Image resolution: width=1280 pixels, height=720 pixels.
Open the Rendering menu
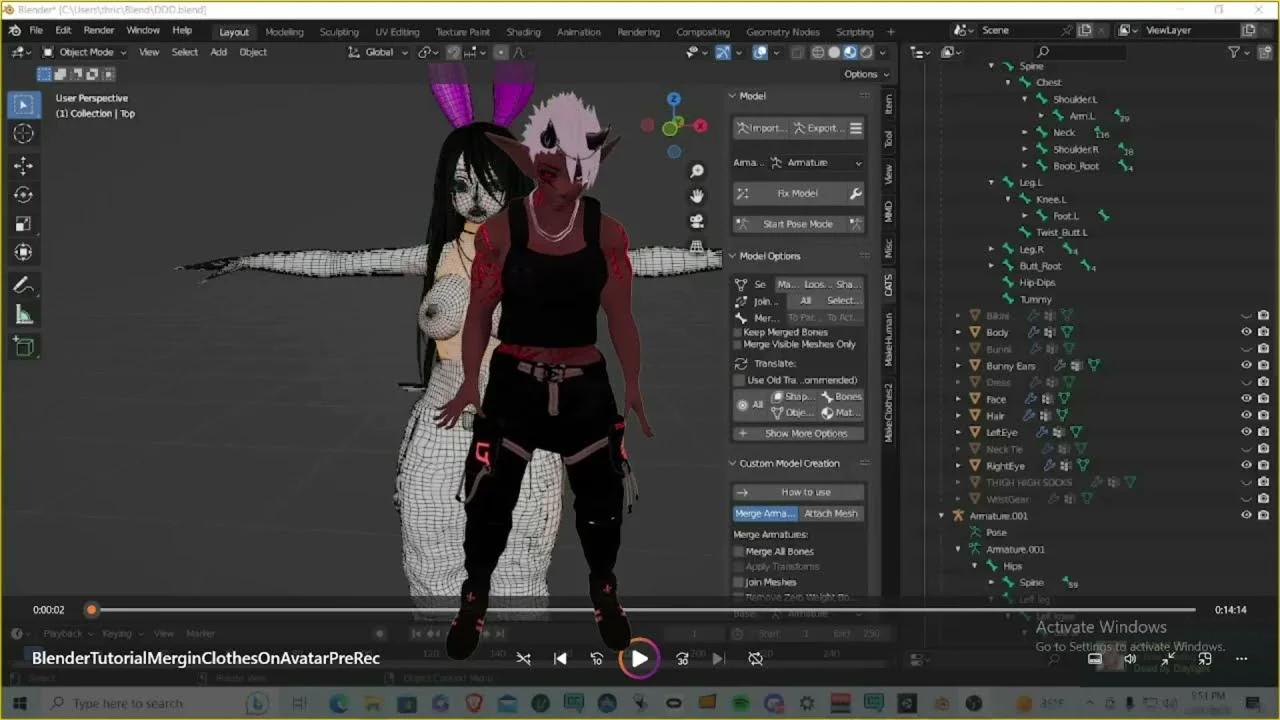(x=639, y=31)
